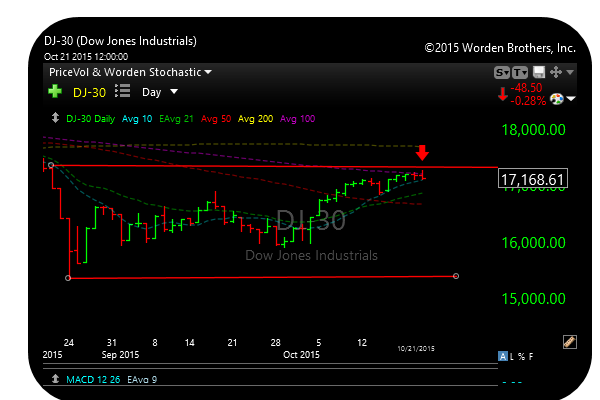This screenshot has height=400, width=600.
Task: Click the 10/21/2015 date marker on axis
Action: pos(416,349)
